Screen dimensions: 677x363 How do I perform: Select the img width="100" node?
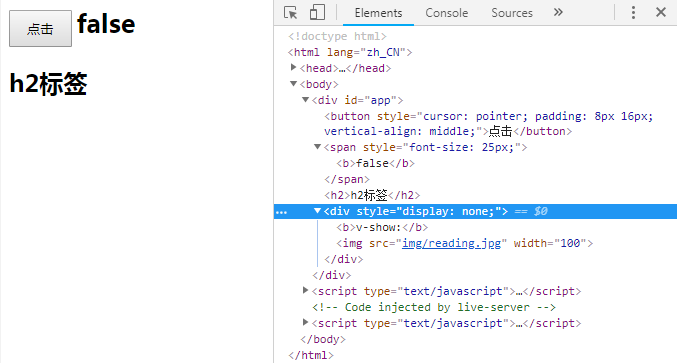tap(465, 243)
